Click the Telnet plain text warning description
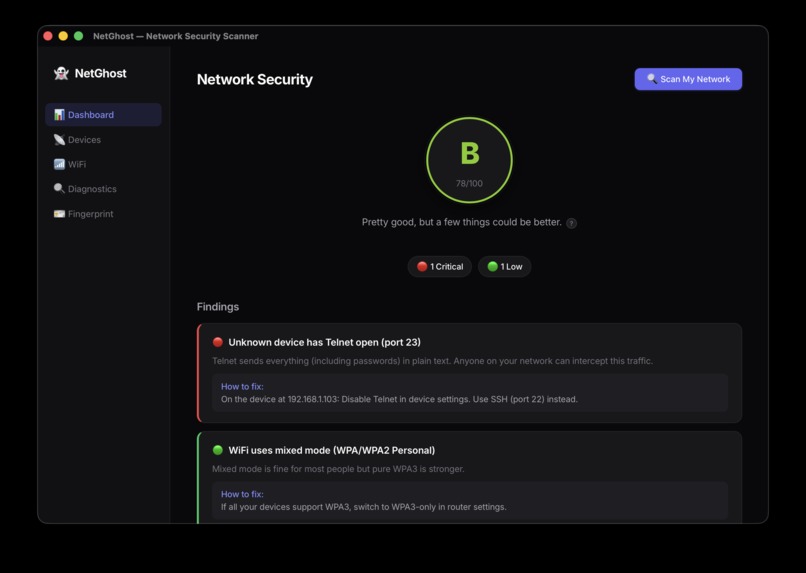 (x=432, y=361)
